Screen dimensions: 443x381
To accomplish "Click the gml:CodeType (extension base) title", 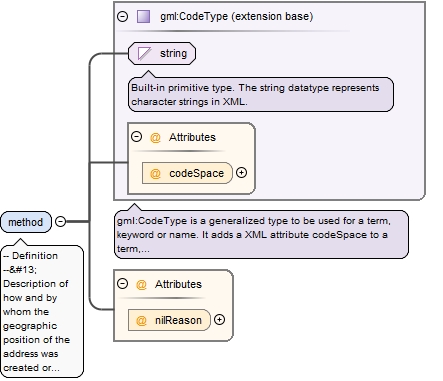I will pos(236,16).
